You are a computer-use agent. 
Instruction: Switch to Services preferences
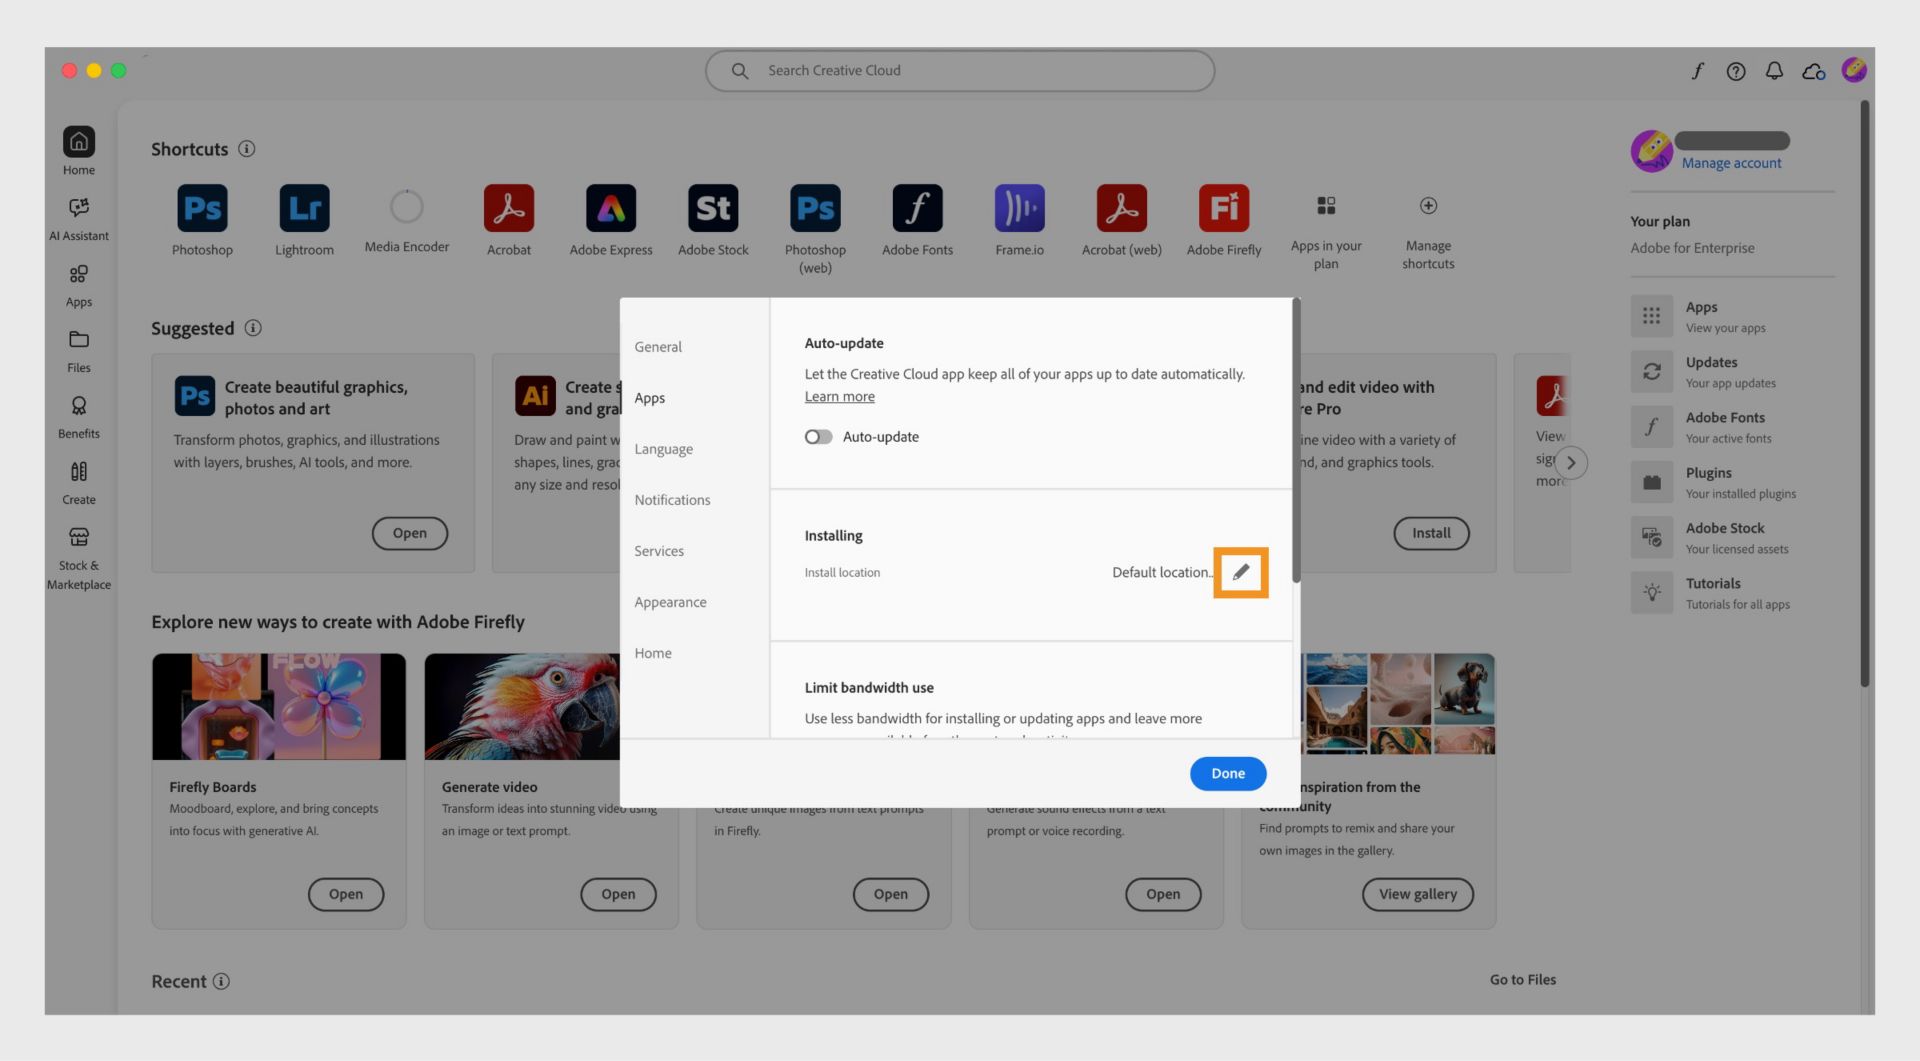[659, 551]
